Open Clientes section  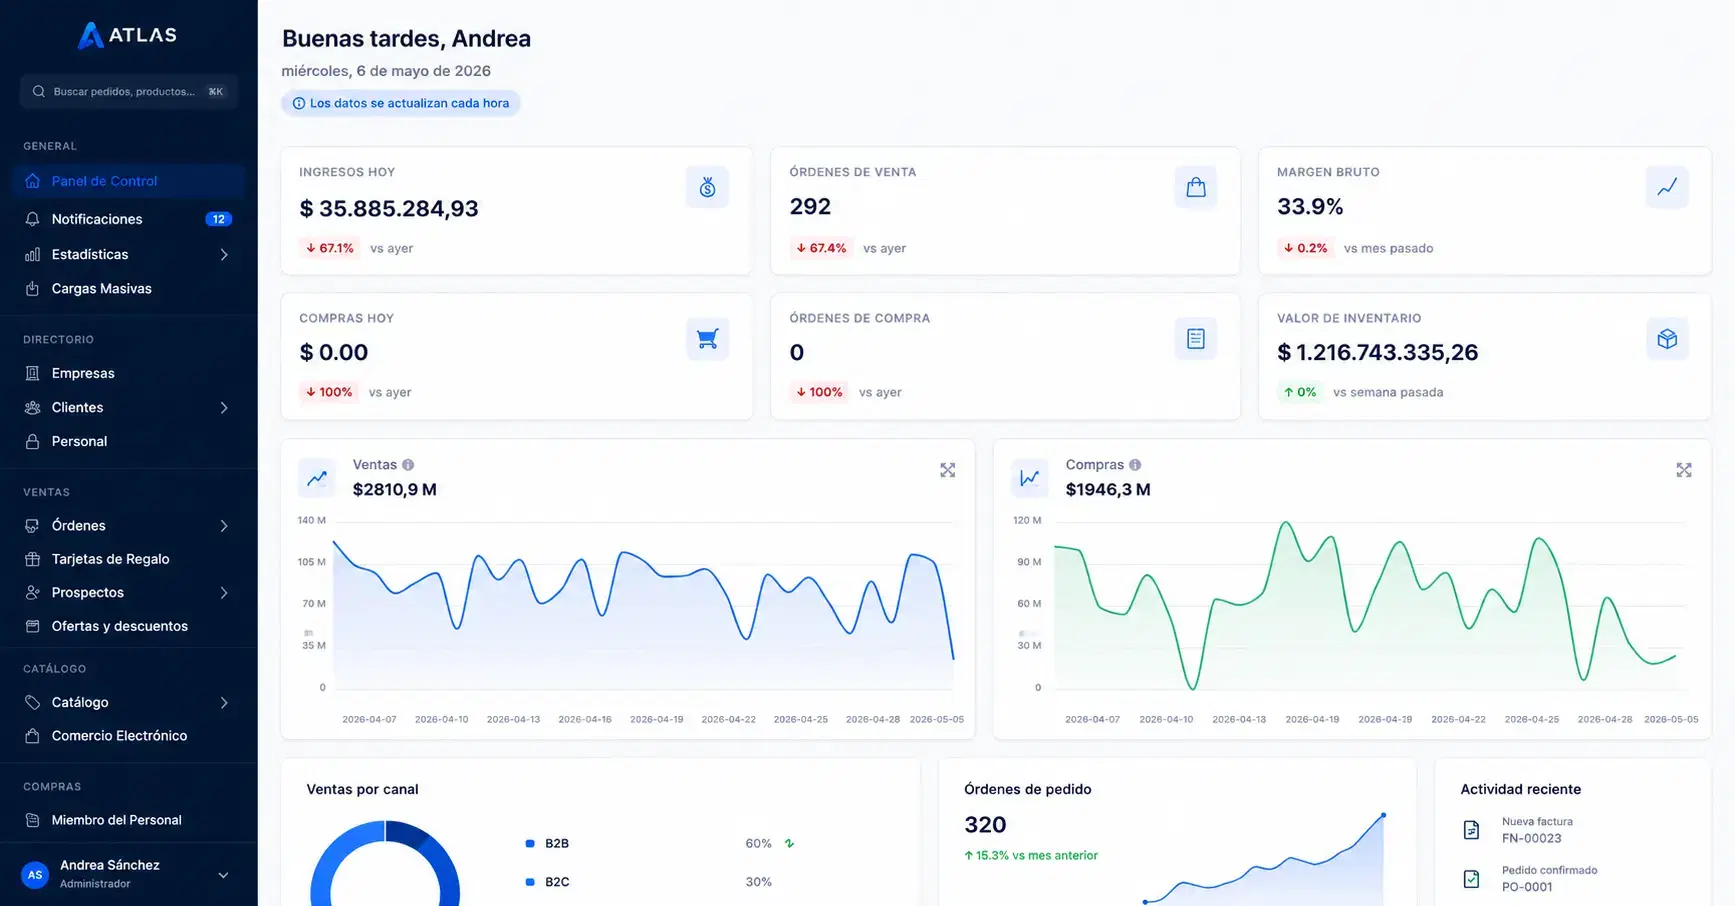(x=129, y=407)
